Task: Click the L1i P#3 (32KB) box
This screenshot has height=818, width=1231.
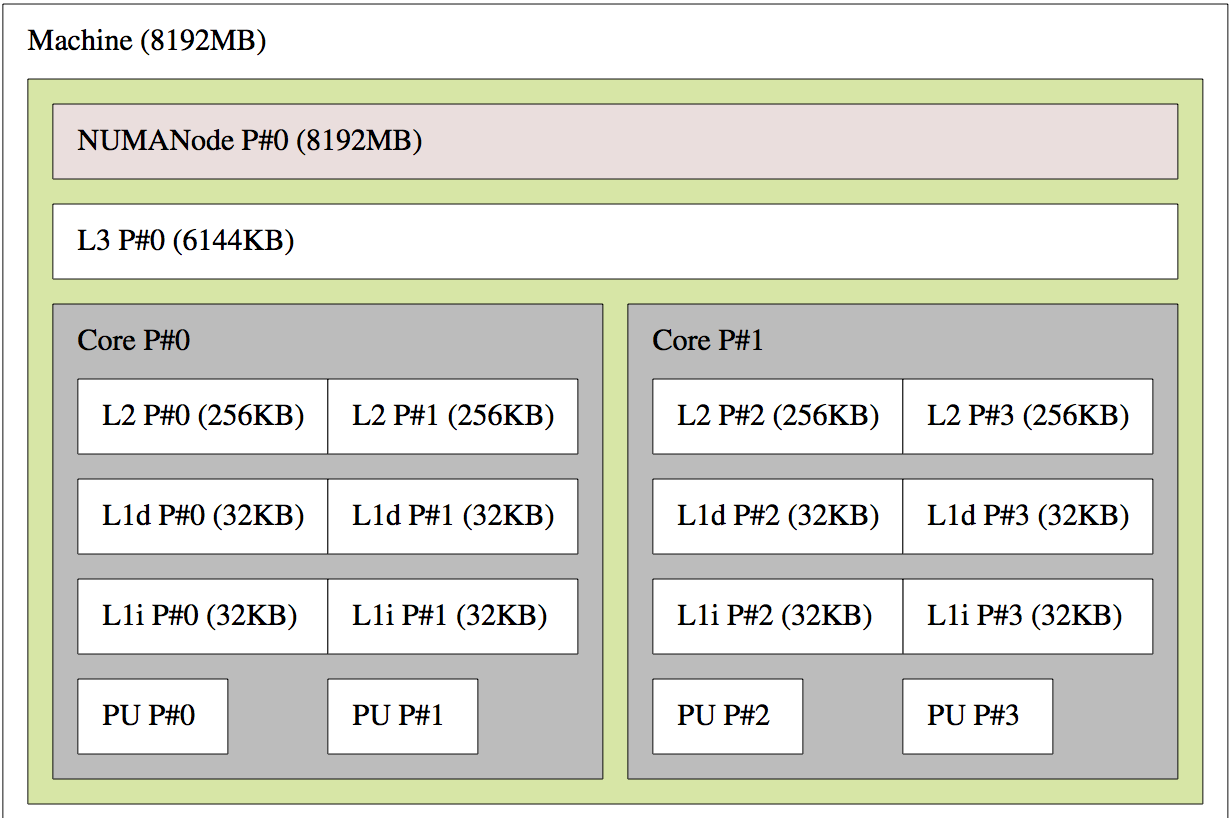Action: (x=1028, y=616)
